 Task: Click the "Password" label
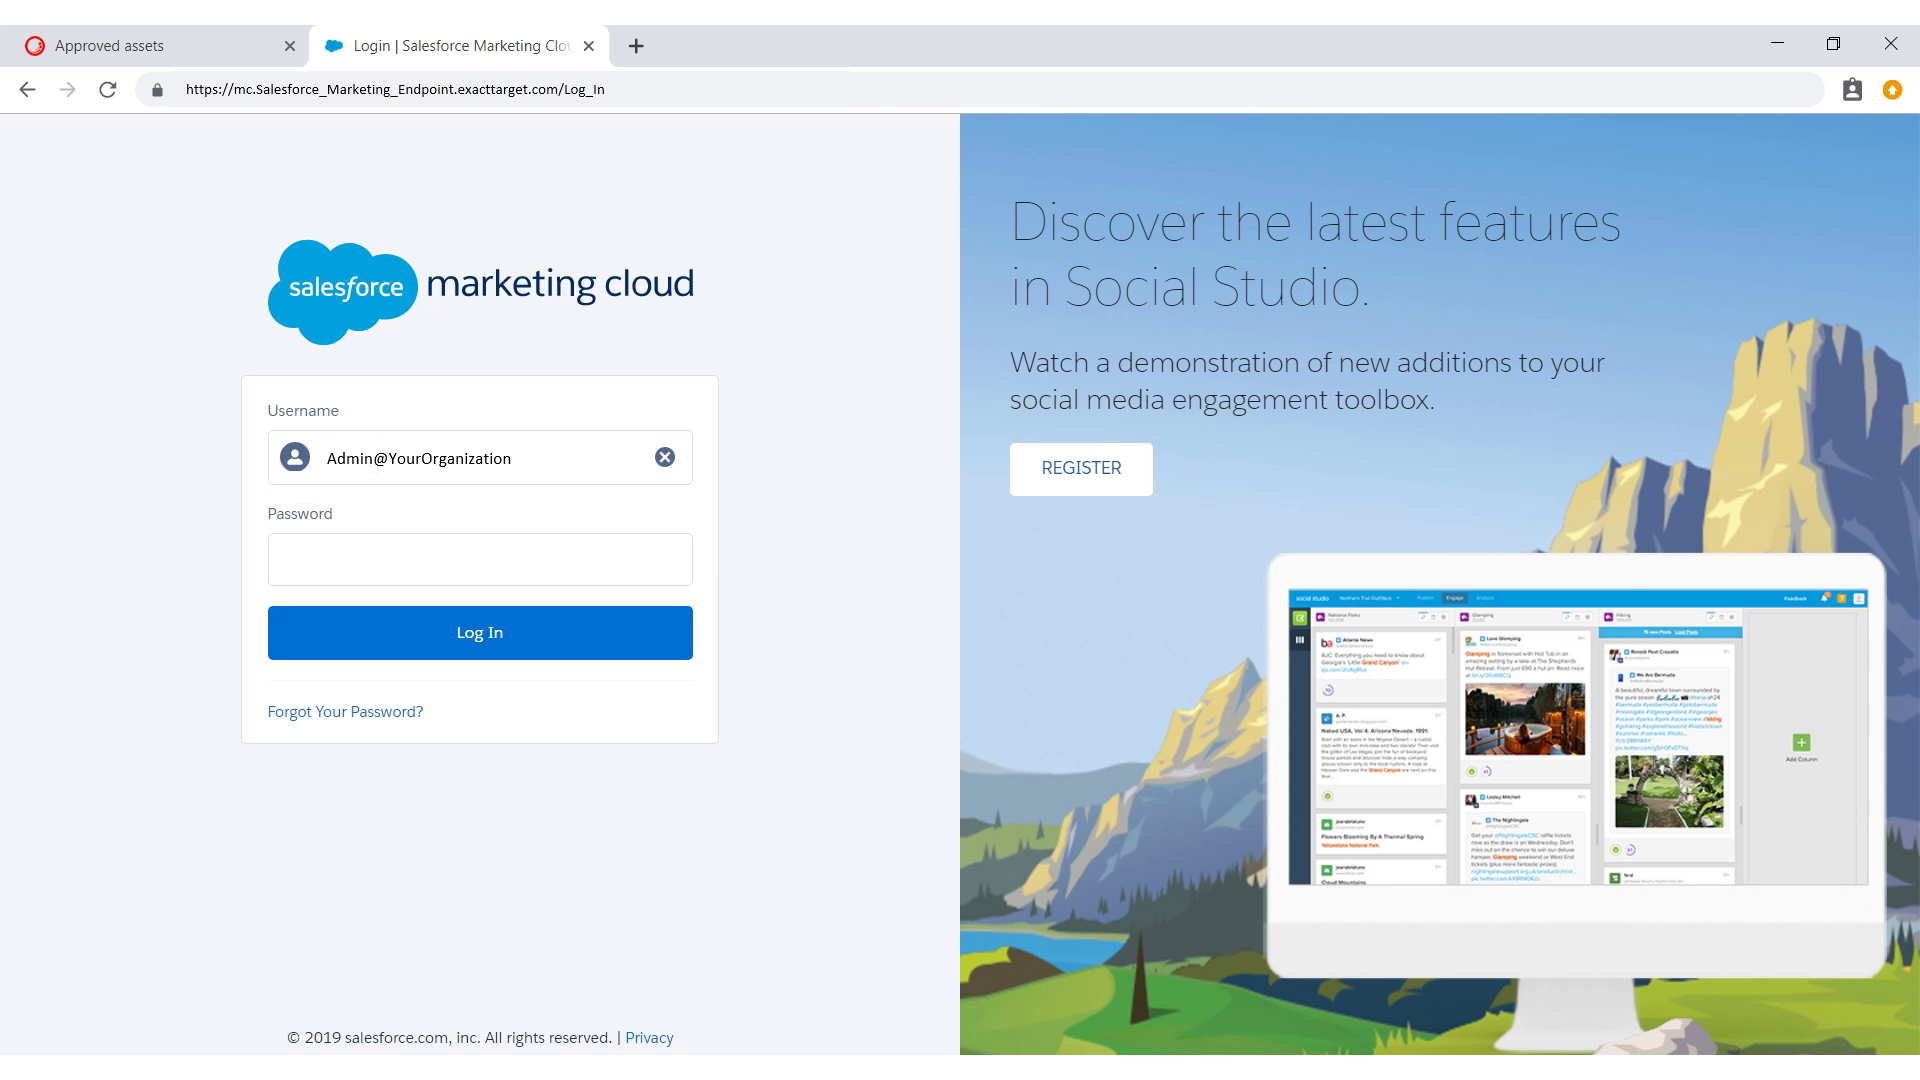tap(300, 514)
